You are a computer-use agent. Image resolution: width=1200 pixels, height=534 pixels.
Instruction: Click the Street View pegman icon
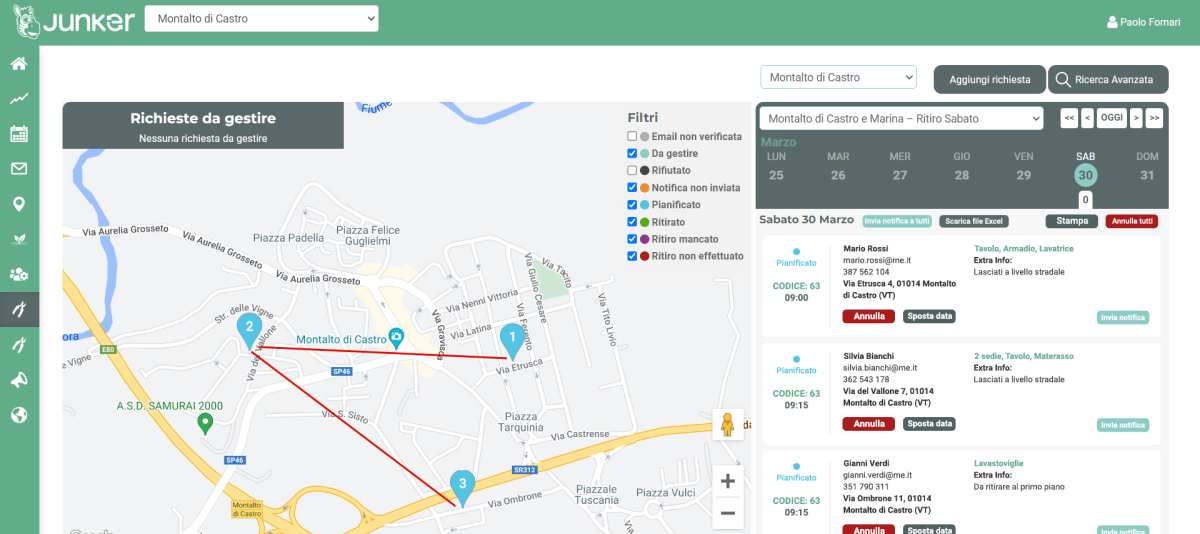pyautogui.click(x=728, y=424)
